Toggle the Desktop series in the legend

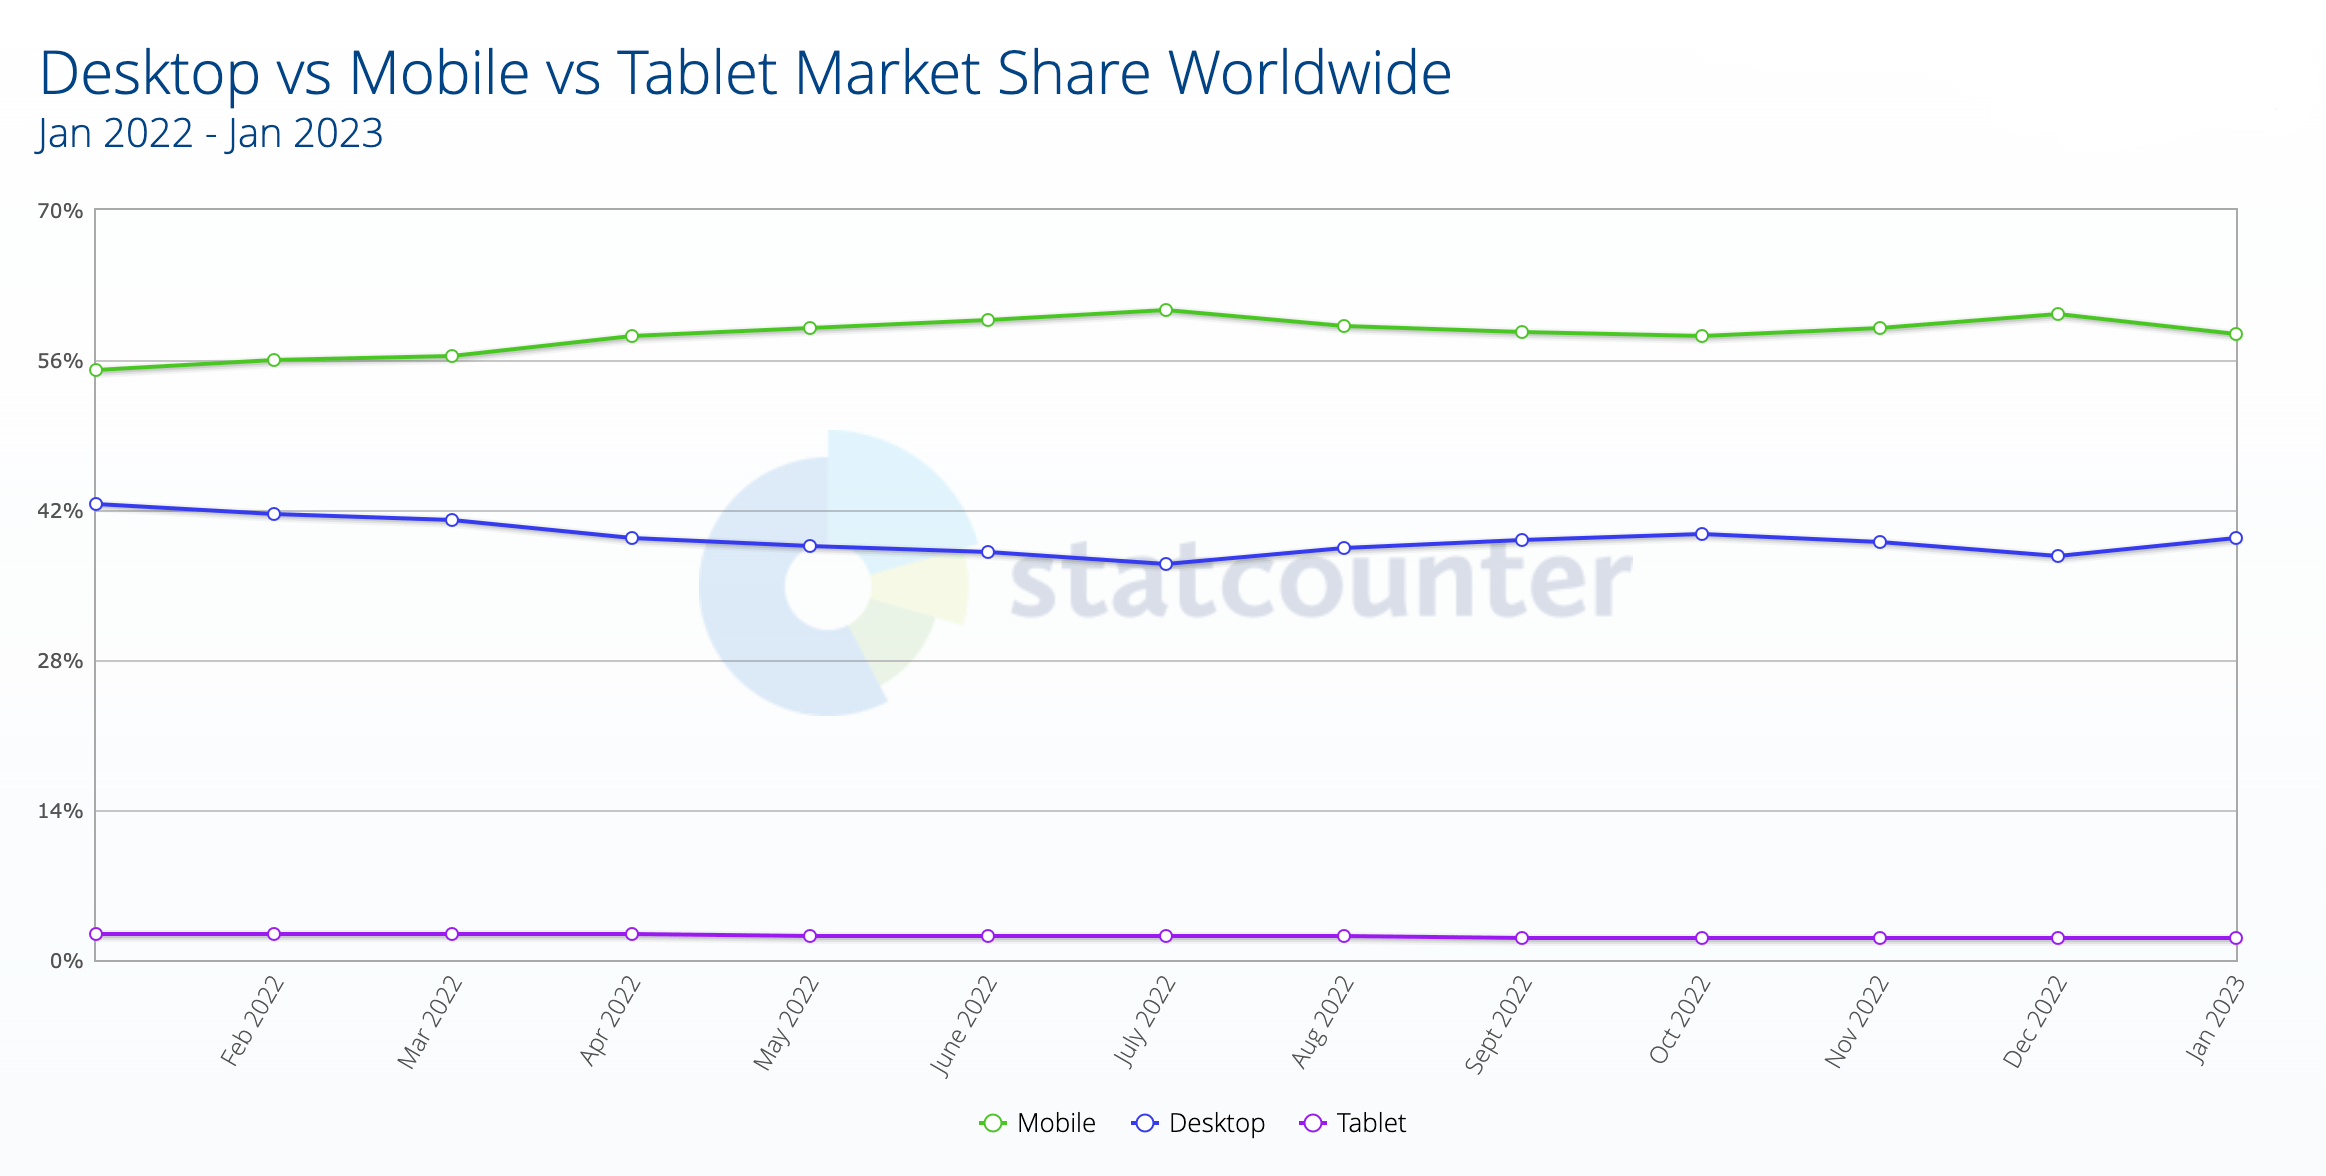(x=1216, y=1123)
